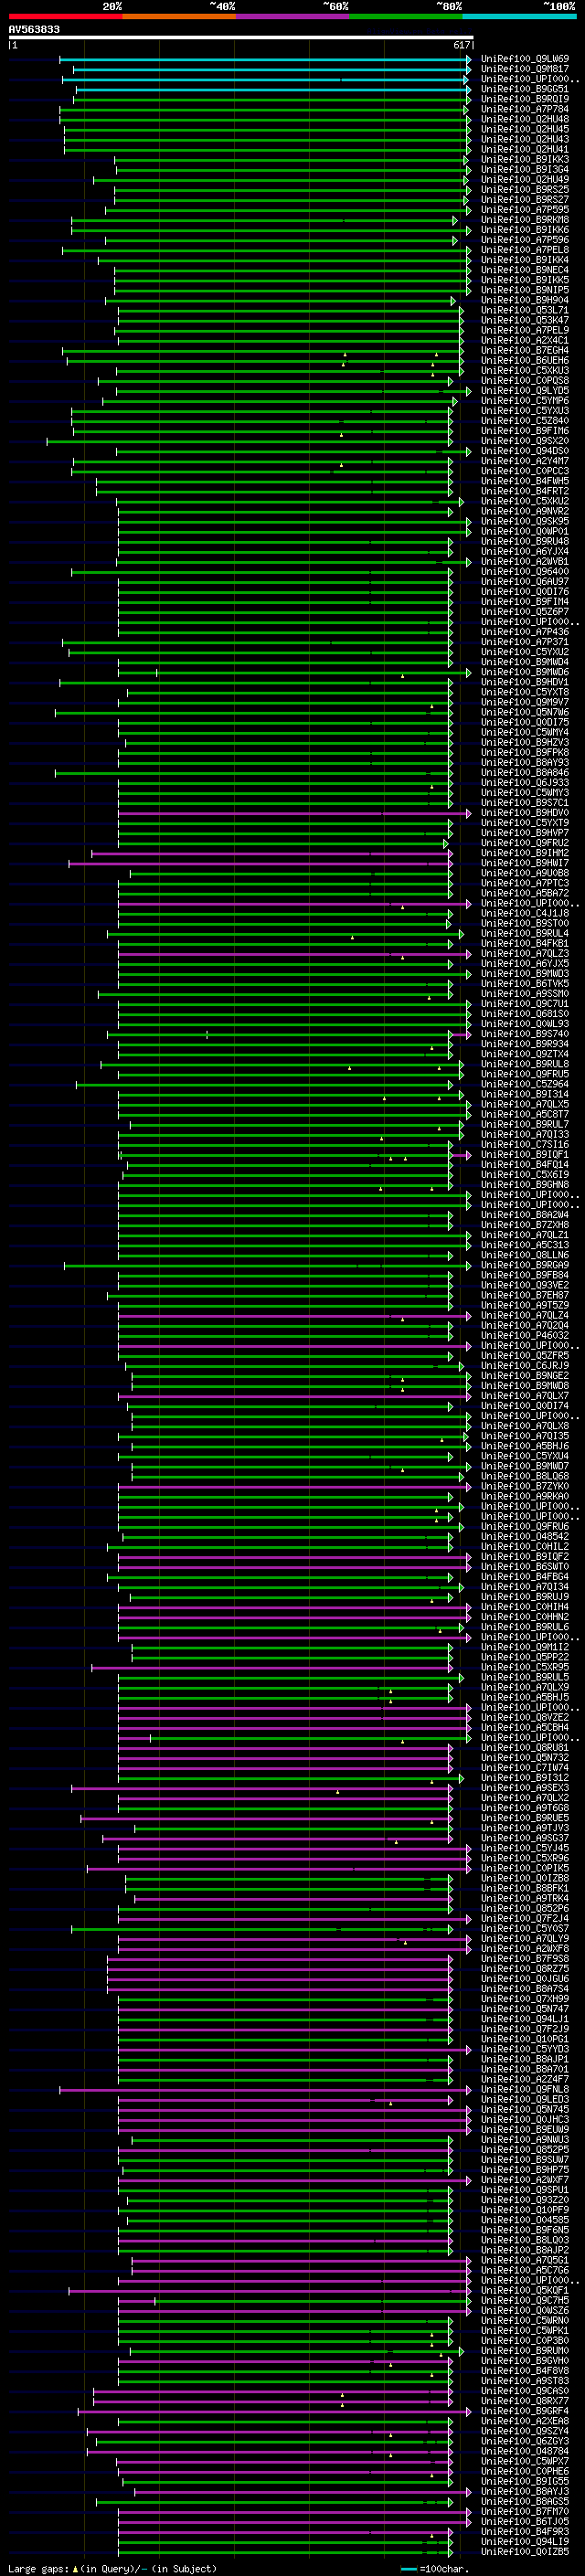Viewport: 585px width, 2576px height.
Task: Open hit UniRef100_Q8RX77
Action: coord(525,2401)
